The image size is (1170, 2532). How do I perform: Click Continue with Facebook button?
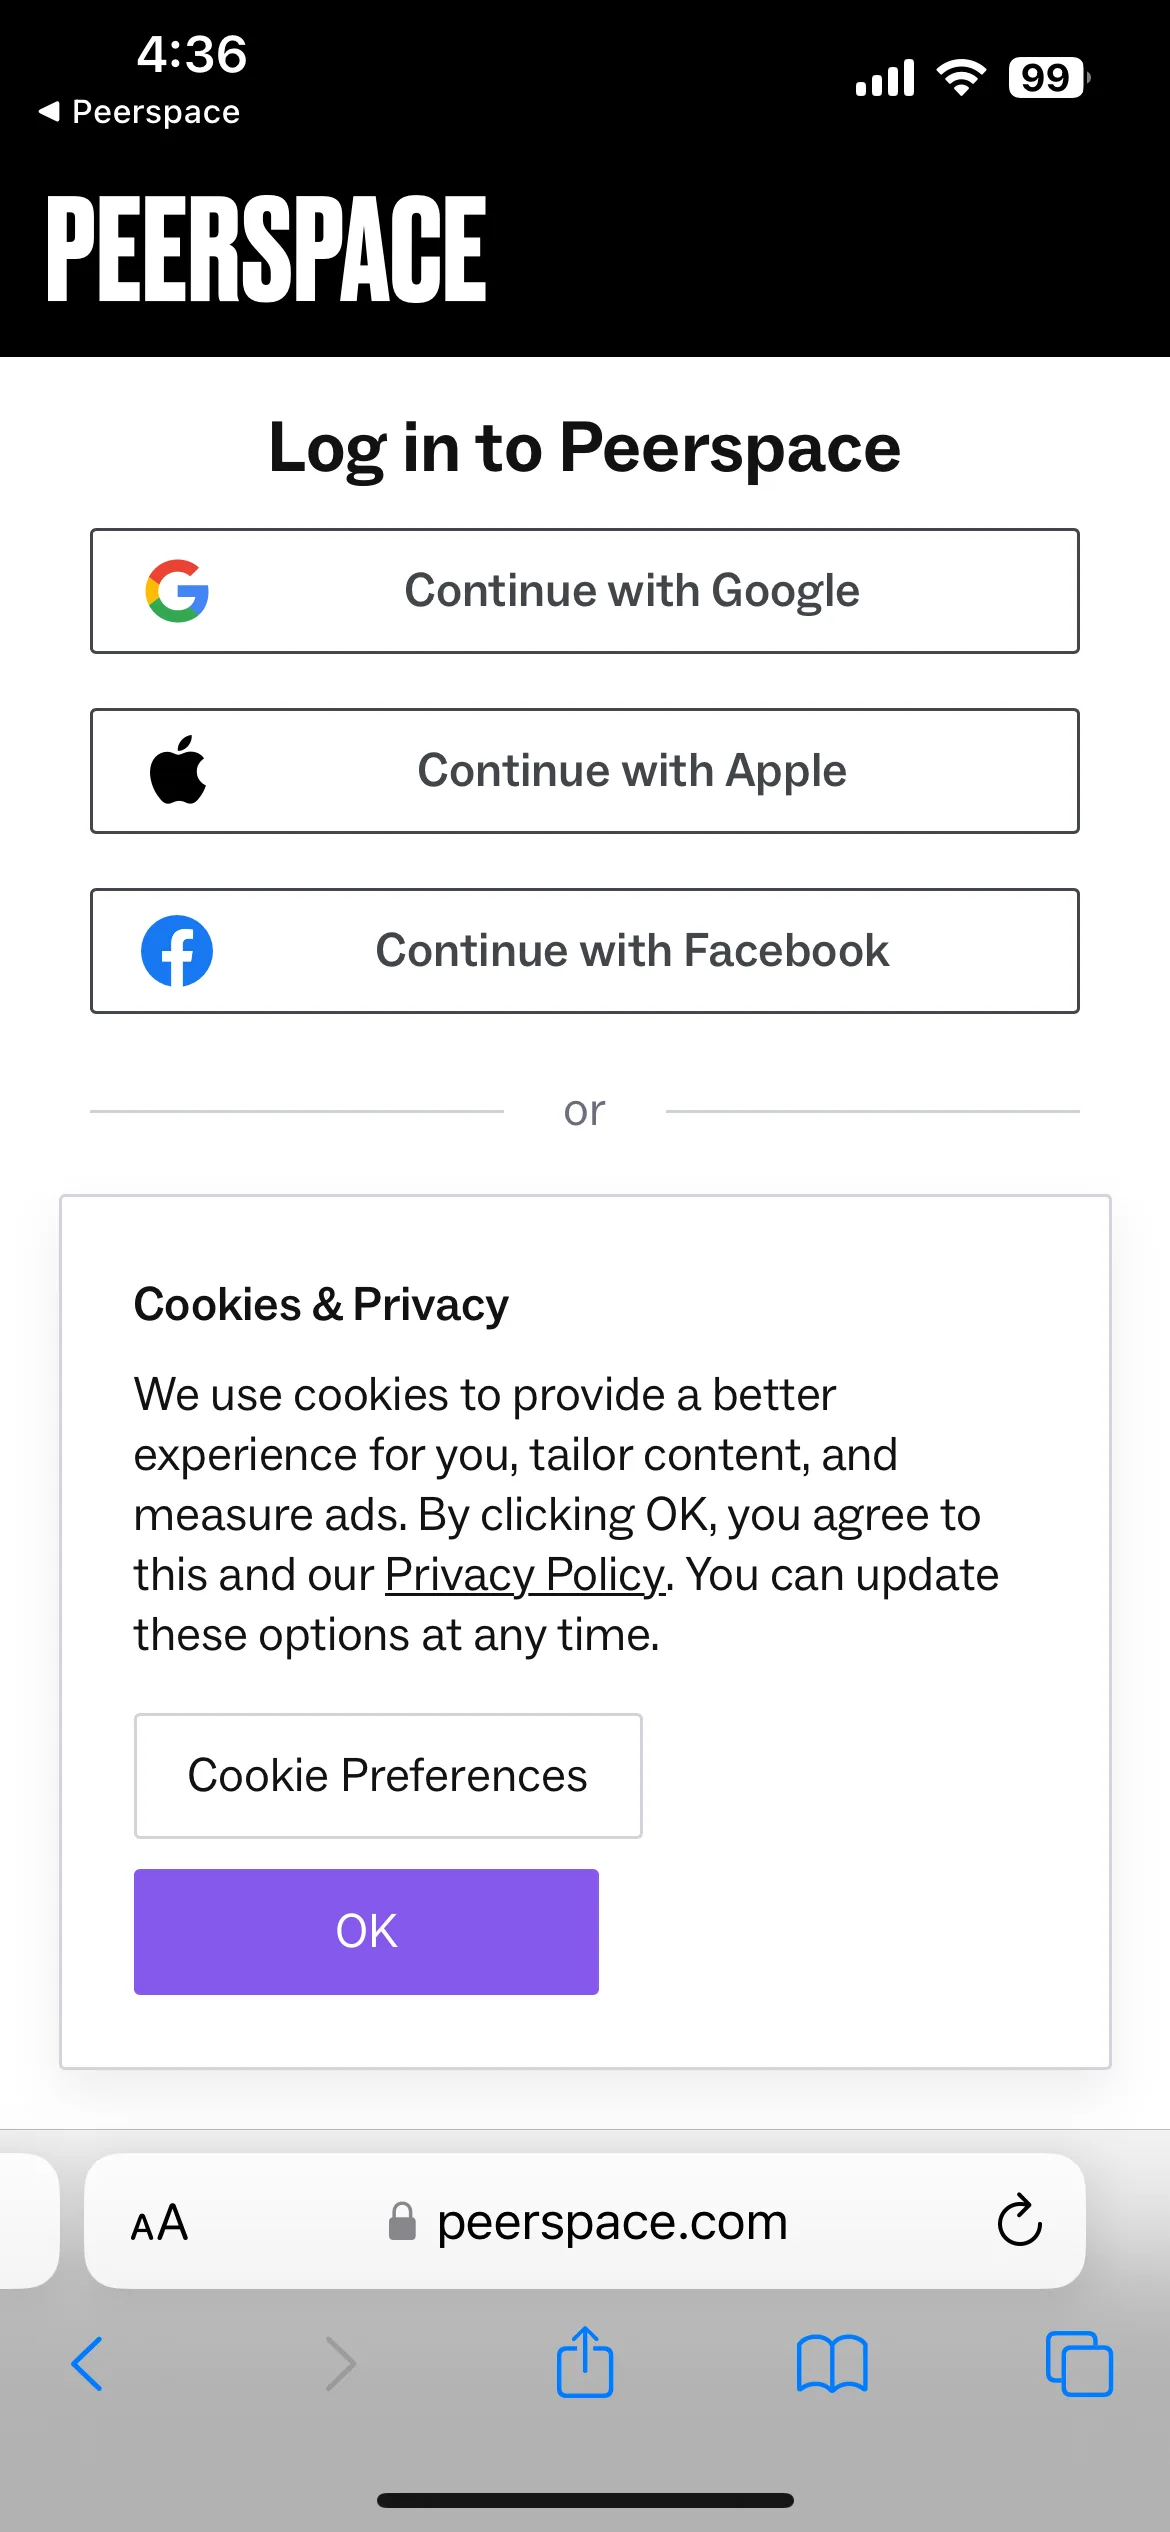tap(585, 951)
